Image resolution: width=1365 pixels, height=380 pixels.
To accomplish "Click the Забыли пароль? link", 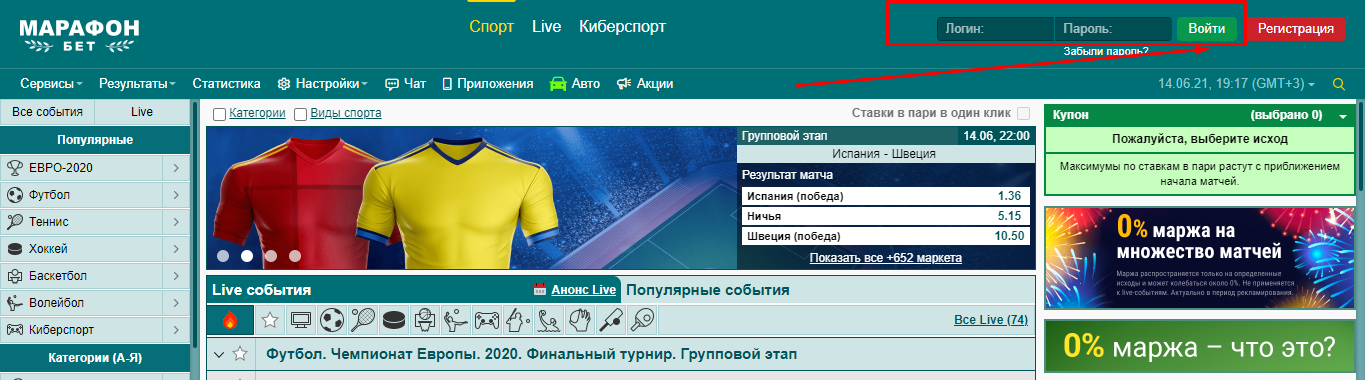I will click(1106, 51).
